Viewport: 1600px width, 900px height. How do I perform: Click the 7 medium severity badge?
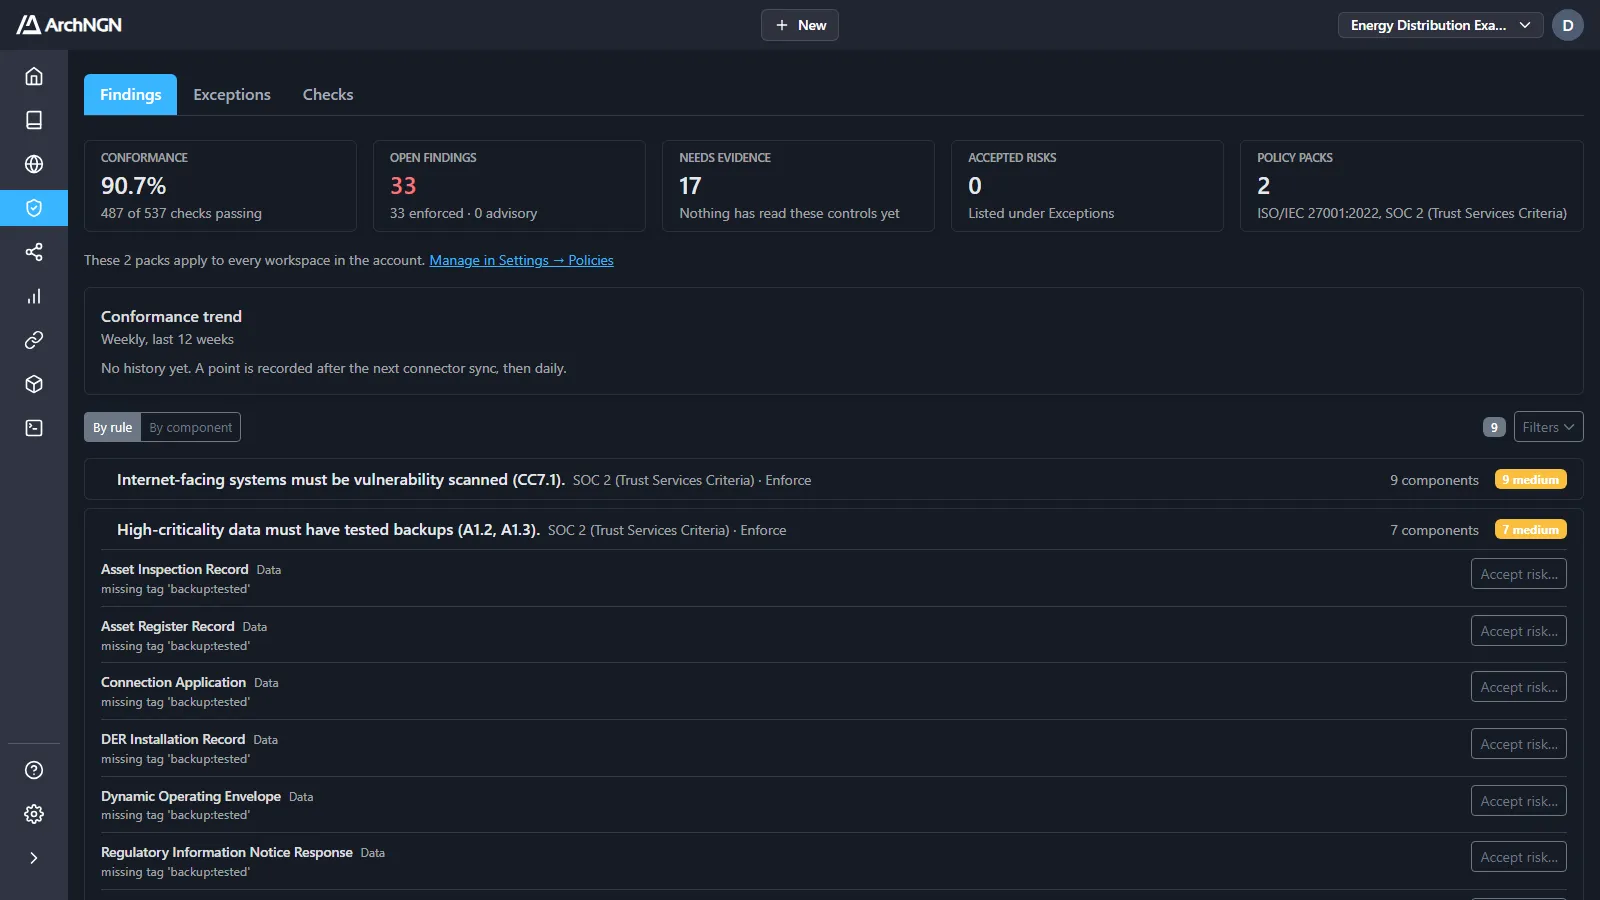[1531, 530]
